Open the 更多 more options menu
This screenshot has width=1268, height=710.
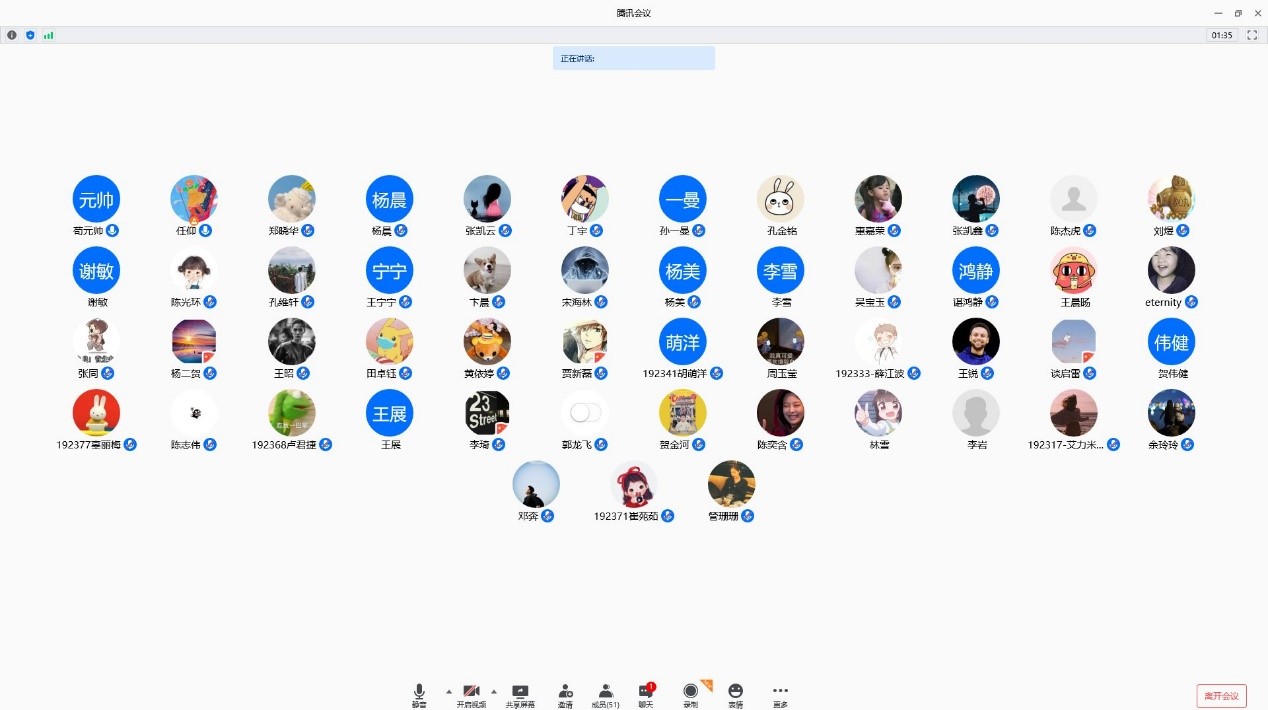coord(780,692)
